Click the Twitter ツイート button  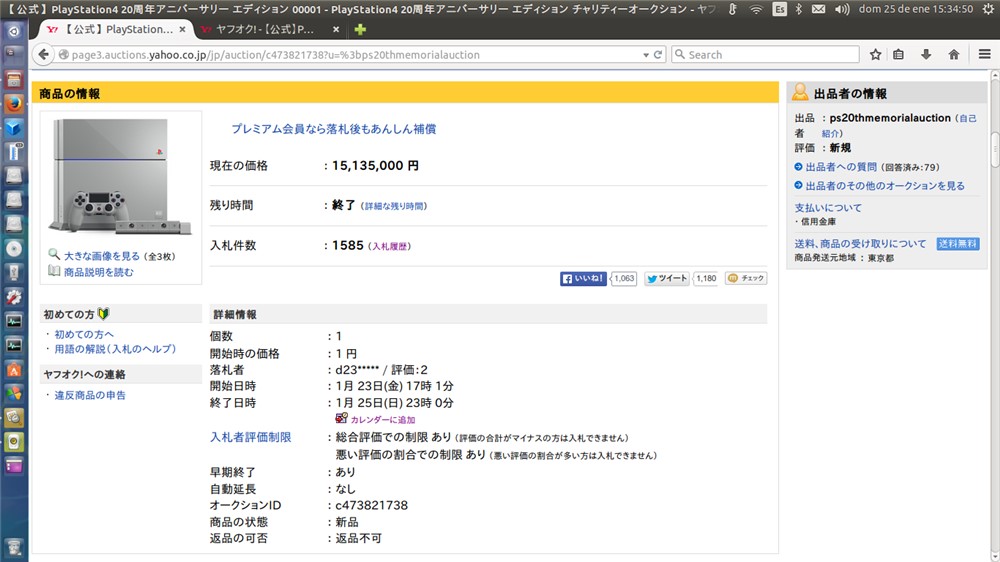click(x=666, y=279)
